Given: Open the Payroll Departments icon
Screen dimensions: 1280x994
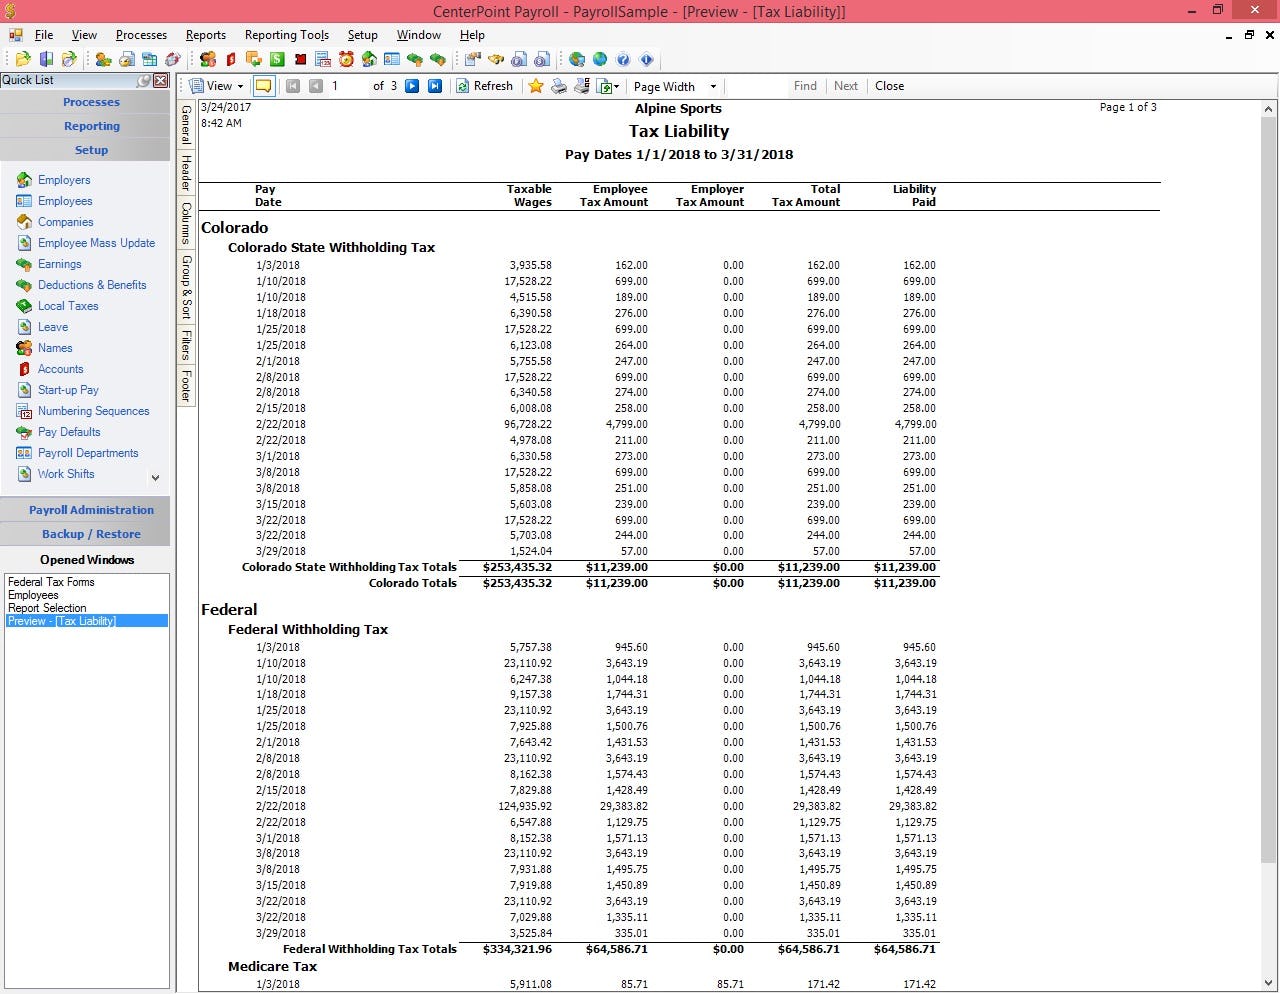Looking at the screenshot, I should pyautogui.click(x=87, y=453).
